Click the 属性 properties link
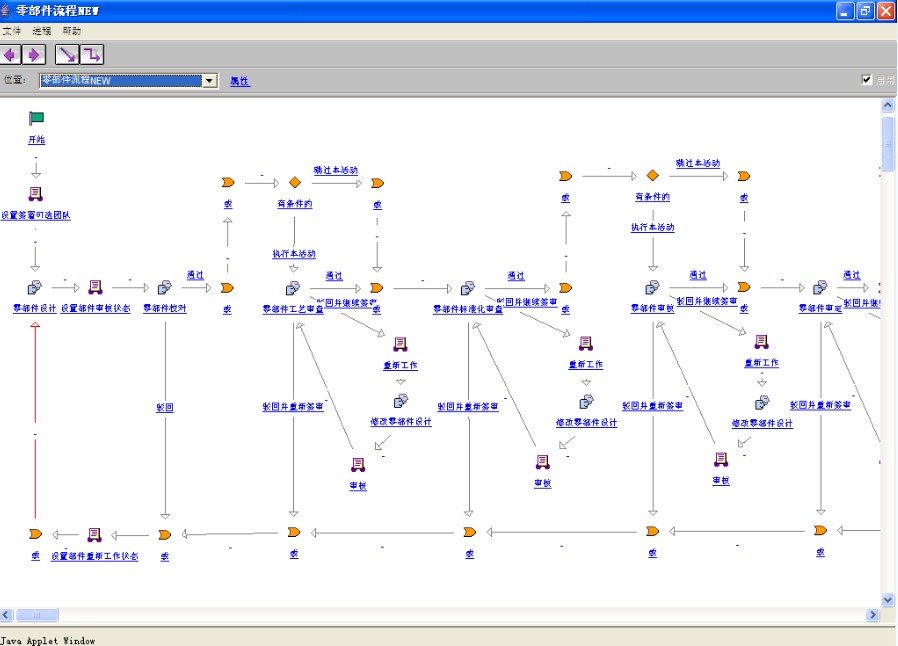The image size is (898, 646). [240, 81]
